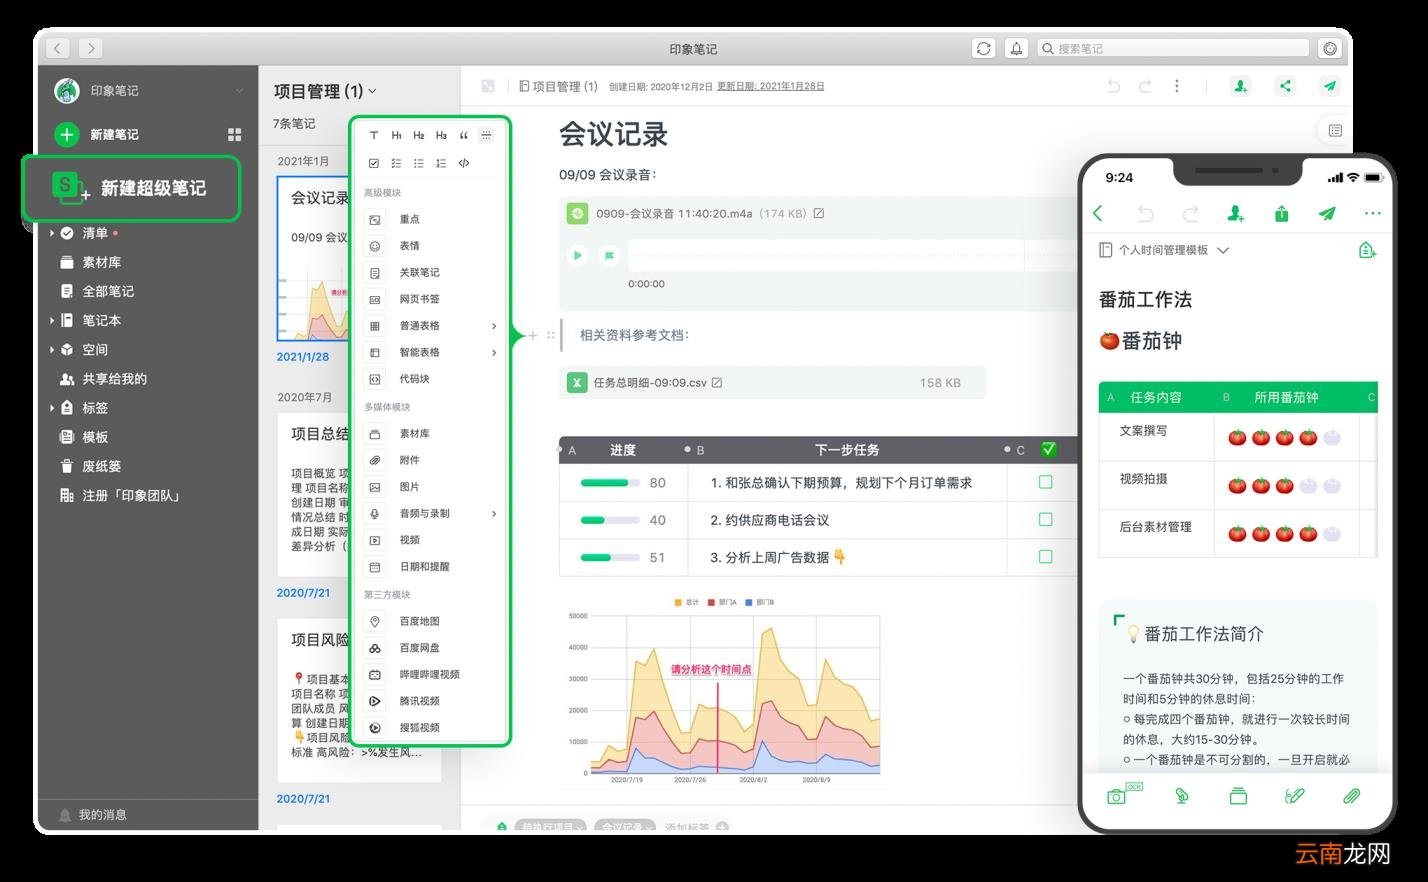Open the 项目管理 (1) notebook dropdown
This screenshot has width=1428, height=882.
coord(372,91)
